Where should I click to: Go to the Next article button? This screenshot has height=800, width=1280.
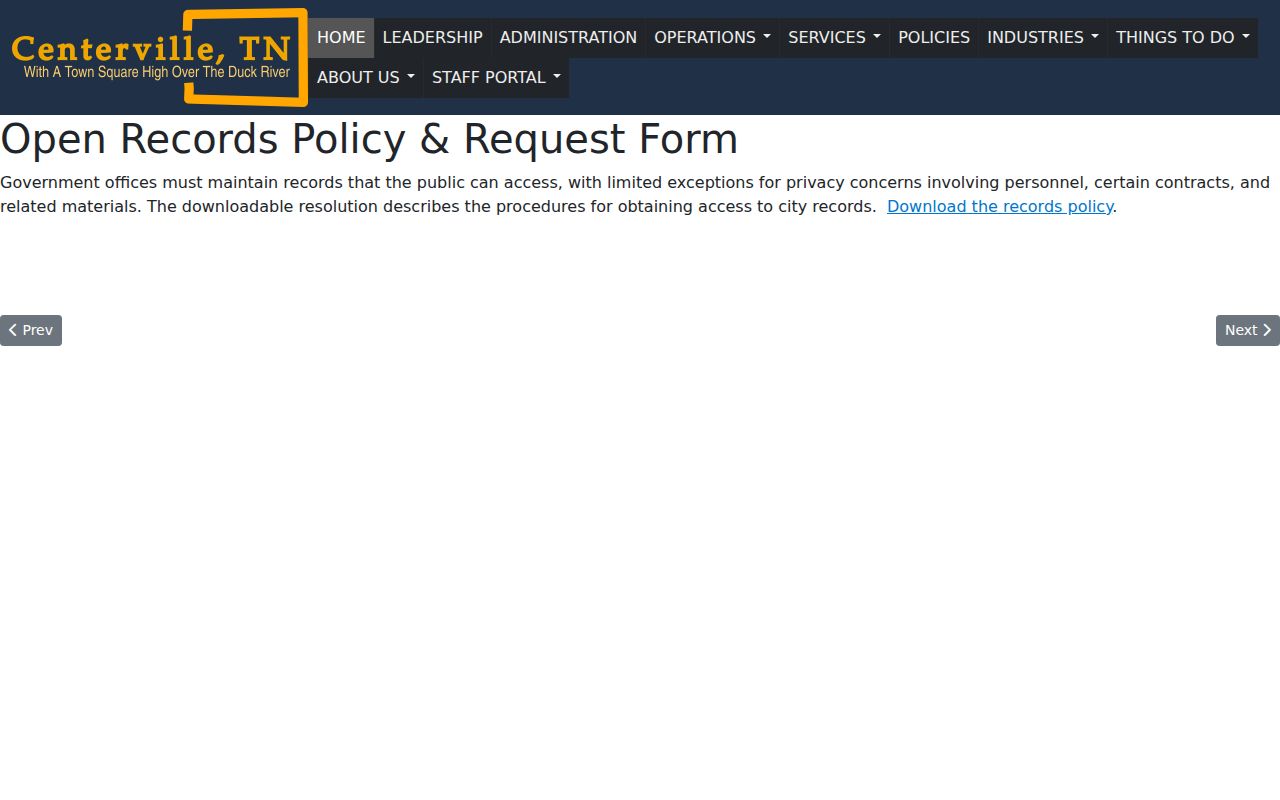tap(1248, 330)
